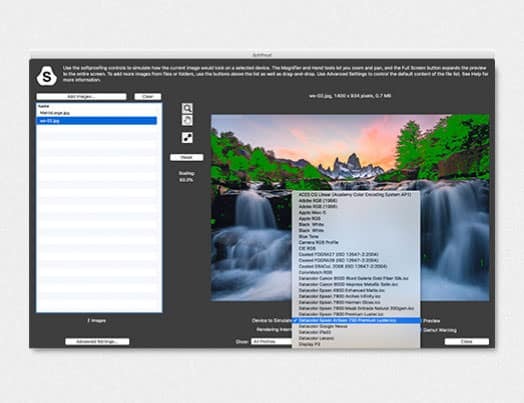The width and height of the screenshot is (524, 403).
Task: Reset the preview scaling
Action: (x=186, y=157)
